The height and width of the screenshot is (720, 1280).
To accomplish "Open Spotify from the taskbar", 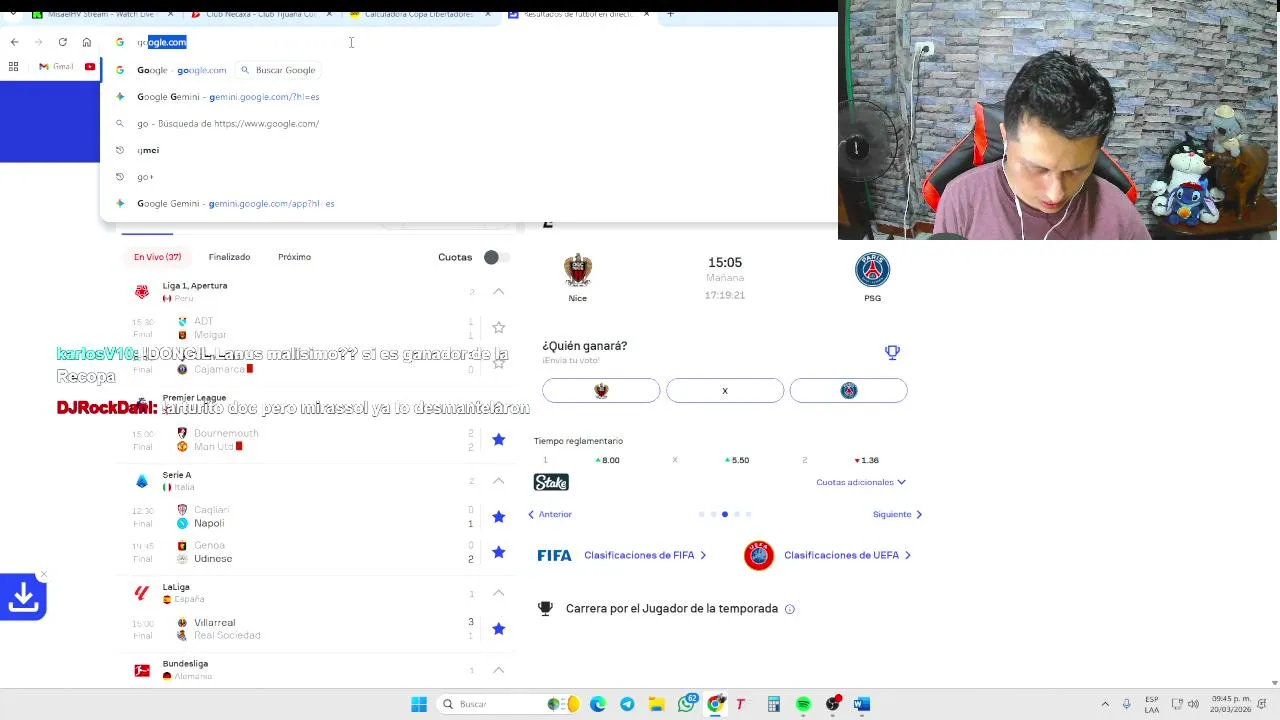I will (x=803, y=704).
